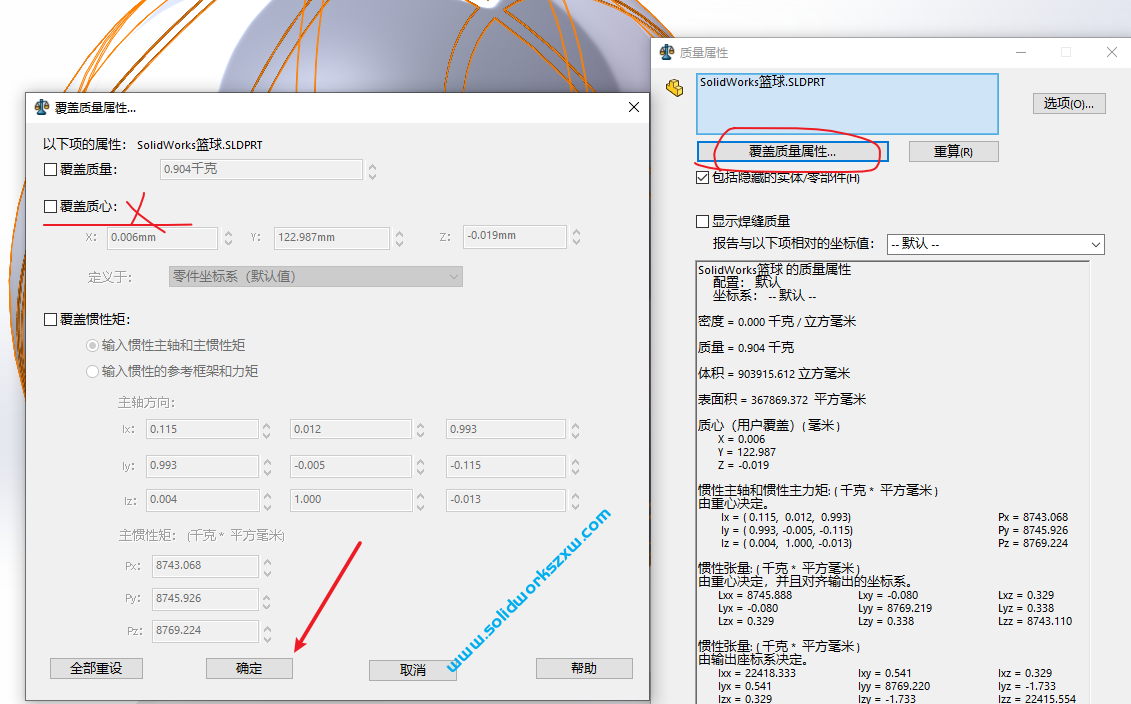Click the 重算(R) recalculate button
Image resolution: width=1131 pixels, height=704 pixels.
pyautogui.click(x=953, y=150)
